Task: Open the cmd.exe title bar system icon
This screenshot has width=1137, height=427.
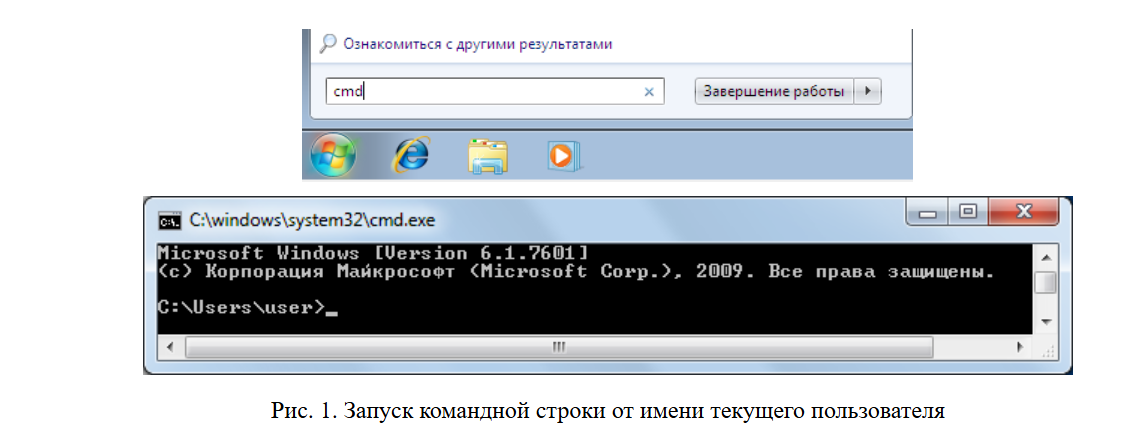Action: point(170,220)
